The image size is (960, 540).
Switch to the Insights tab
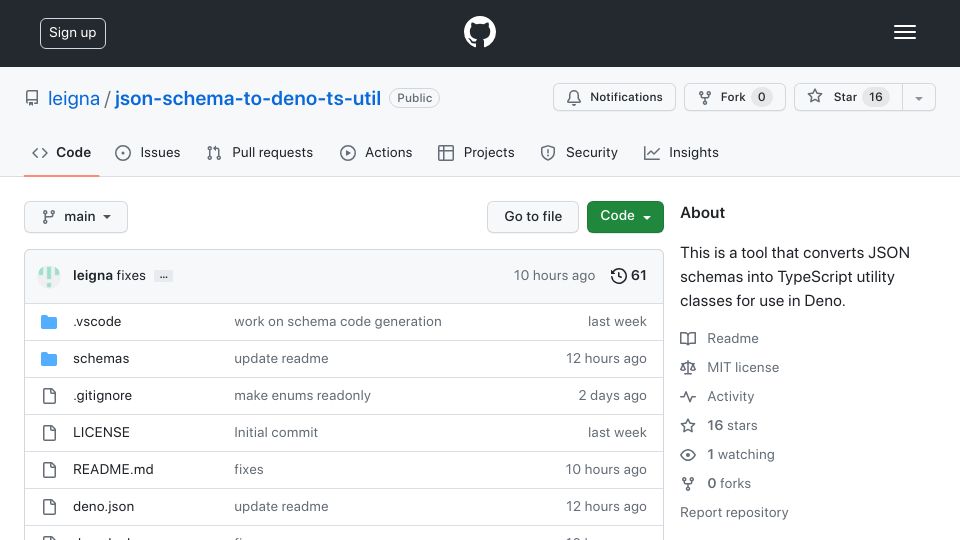click(x=681, y=152)
